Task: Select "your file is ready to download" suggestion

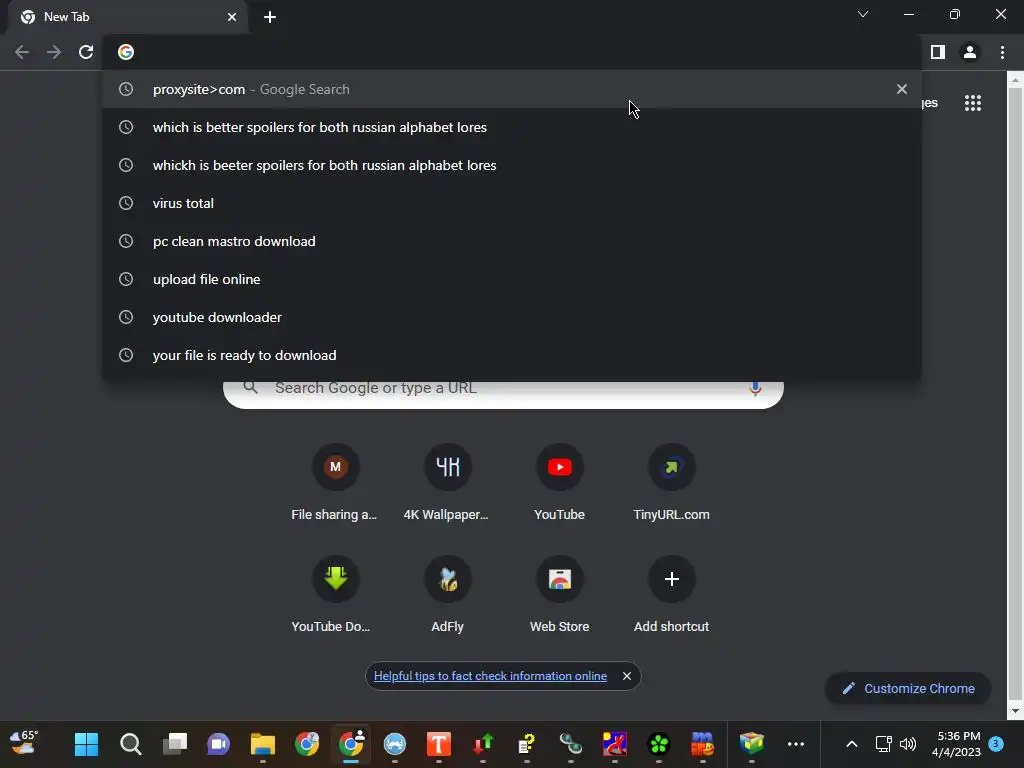Action: pos(512,355)
